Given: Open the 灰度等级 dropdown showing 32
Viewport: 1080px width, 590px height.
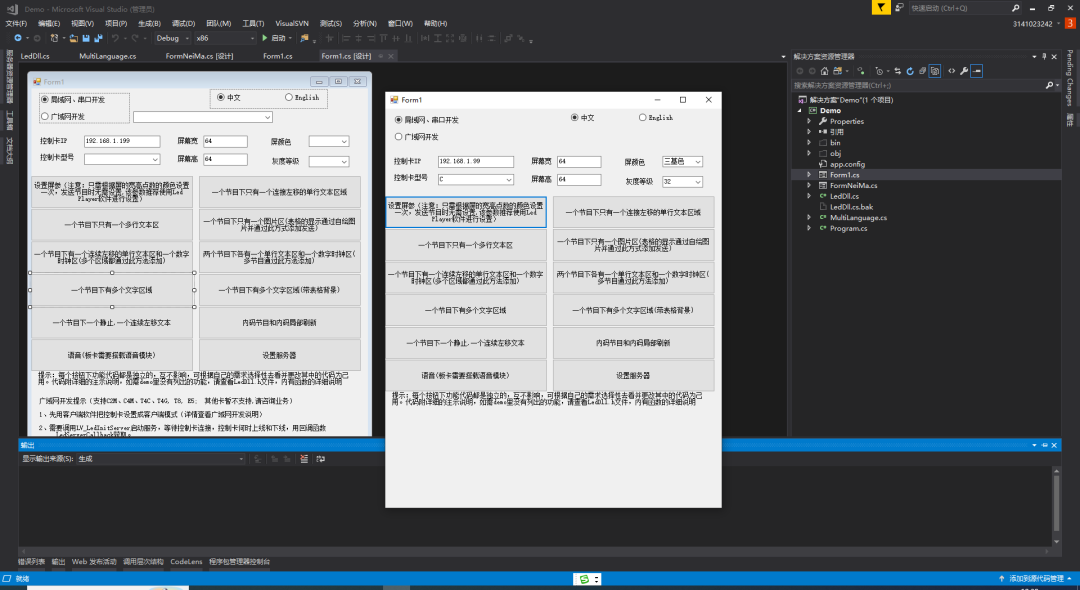Looking at the screenshot, I should (682, 181).
